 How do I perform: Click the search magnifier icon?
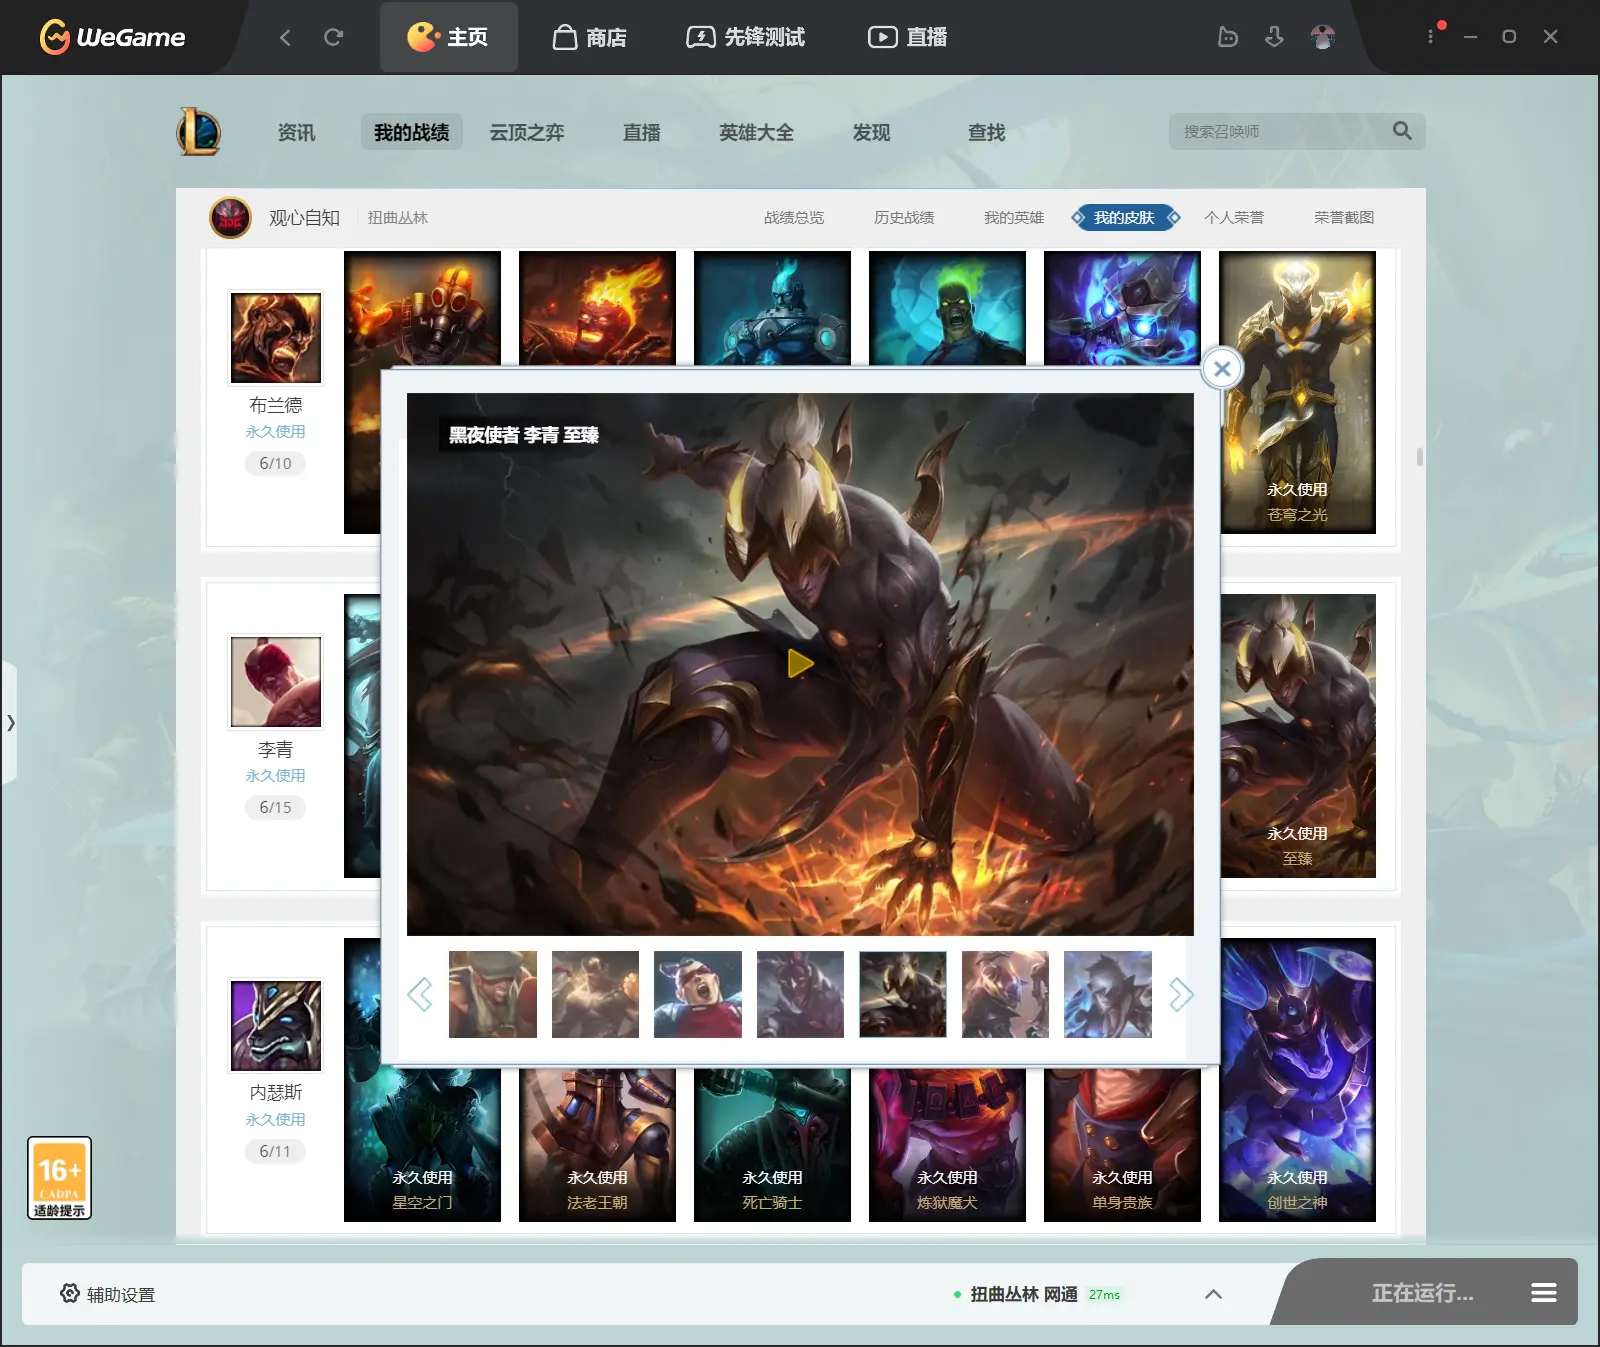tap(1402, 131)
